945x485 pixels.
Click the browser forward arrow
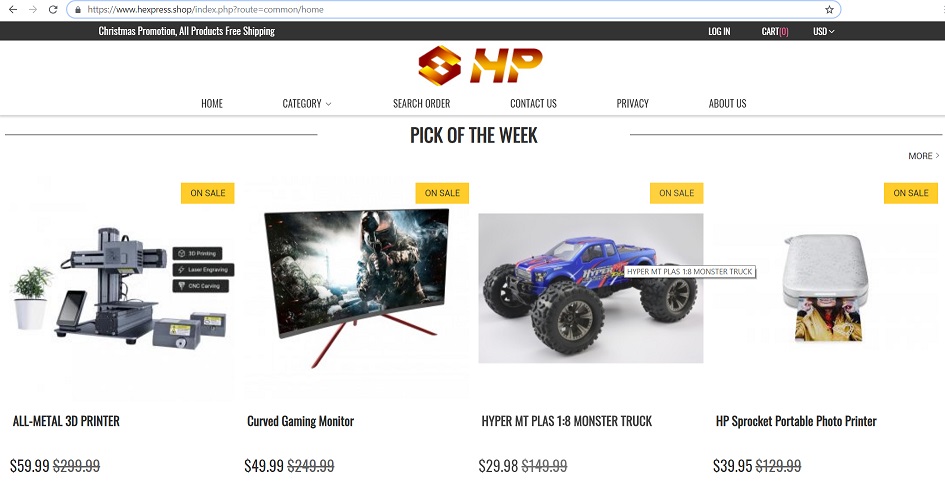tap(33, 10)
